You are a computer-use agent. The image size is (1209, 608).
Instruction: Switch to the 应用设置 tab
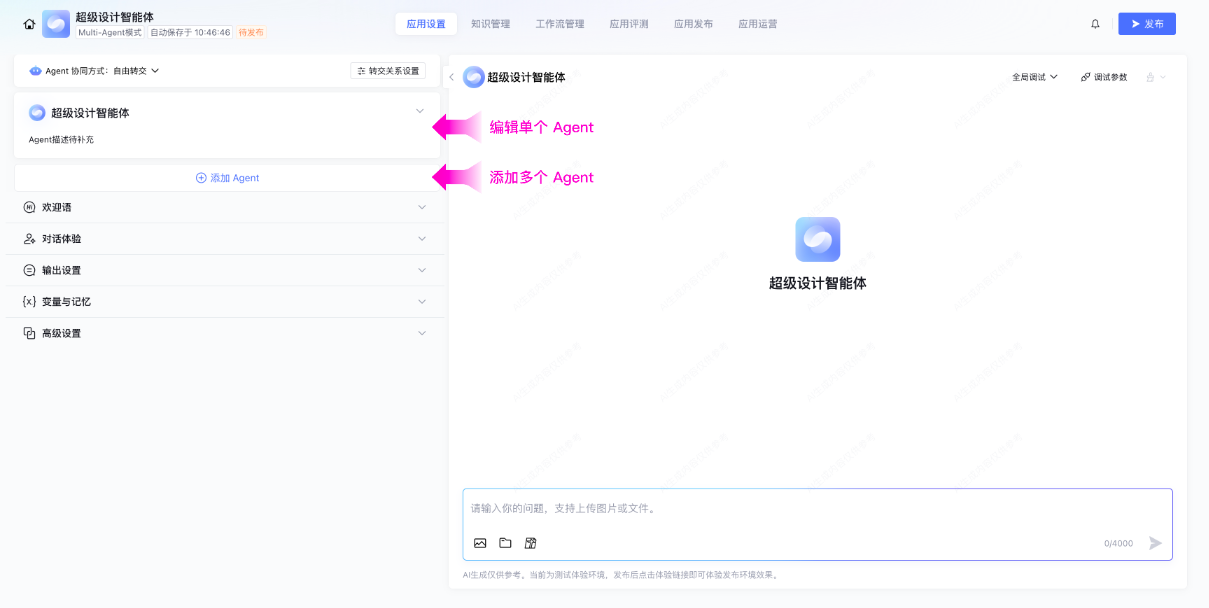tap(426, 24)
